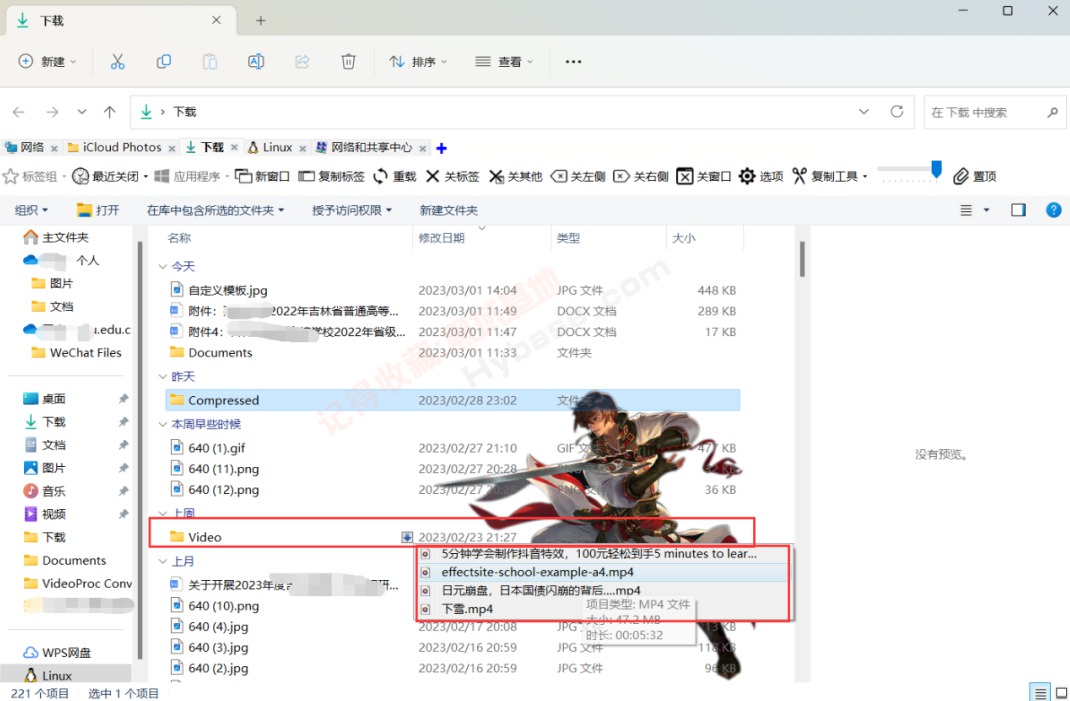
Task: Click the Rename icon in toolbar
Action: (x=256, y=61)
